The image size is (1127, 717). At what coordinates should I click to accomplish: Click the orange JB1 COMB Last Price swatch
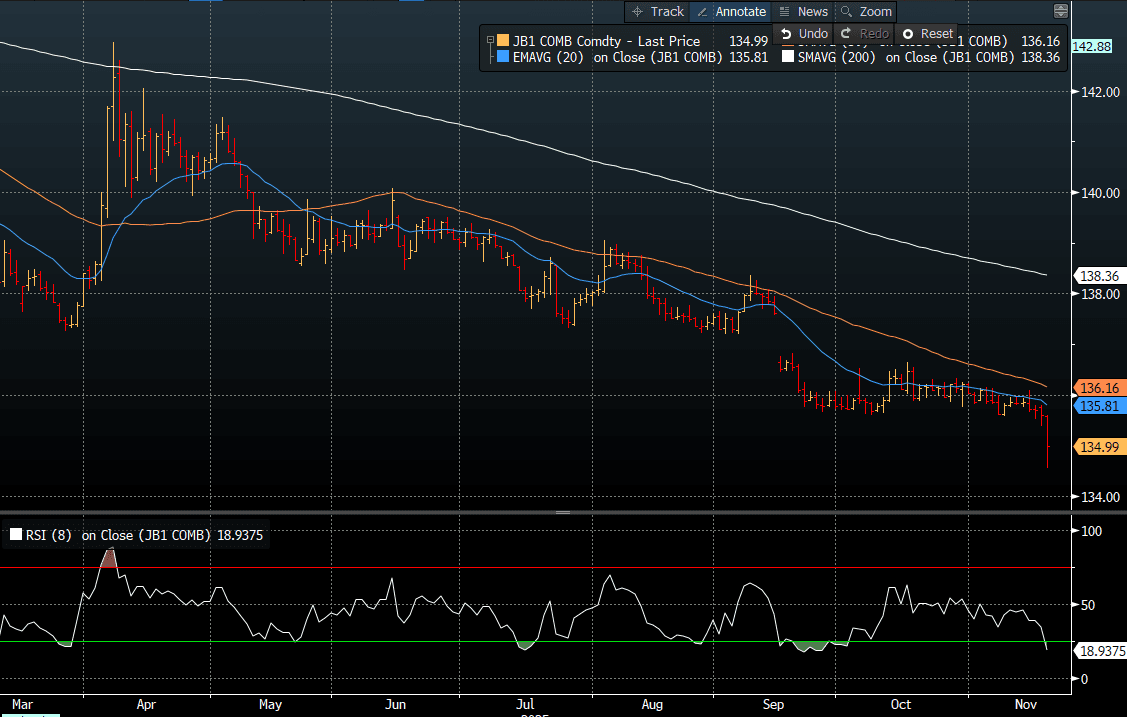coord(502,40)
